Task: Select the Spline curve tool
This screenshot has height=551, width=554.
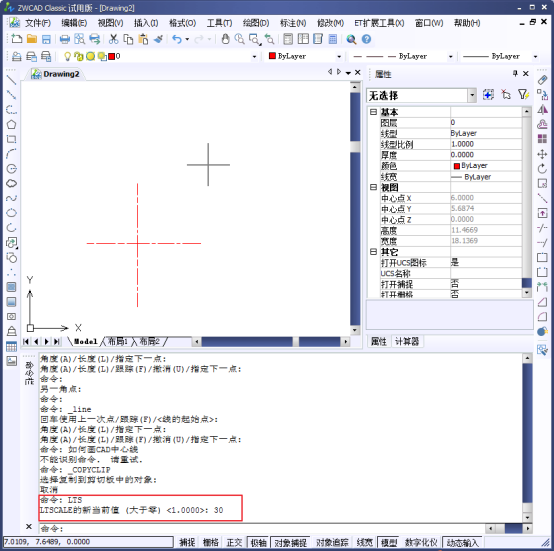Action: click(x=11, y=198)
